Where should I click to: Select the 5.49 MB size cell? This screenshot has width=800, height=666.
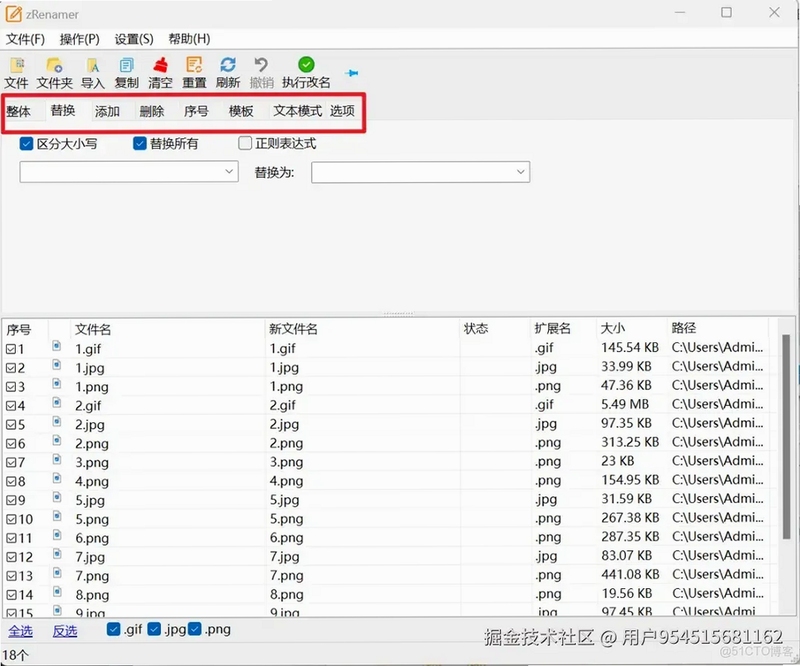click(624, 404)
